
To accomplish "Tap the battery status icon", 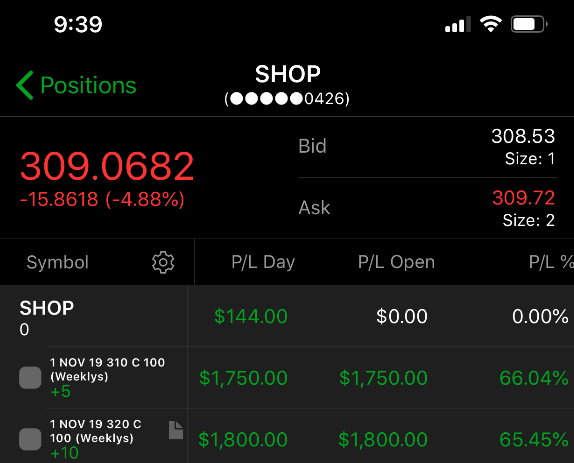I will click(x=529, y=24).
